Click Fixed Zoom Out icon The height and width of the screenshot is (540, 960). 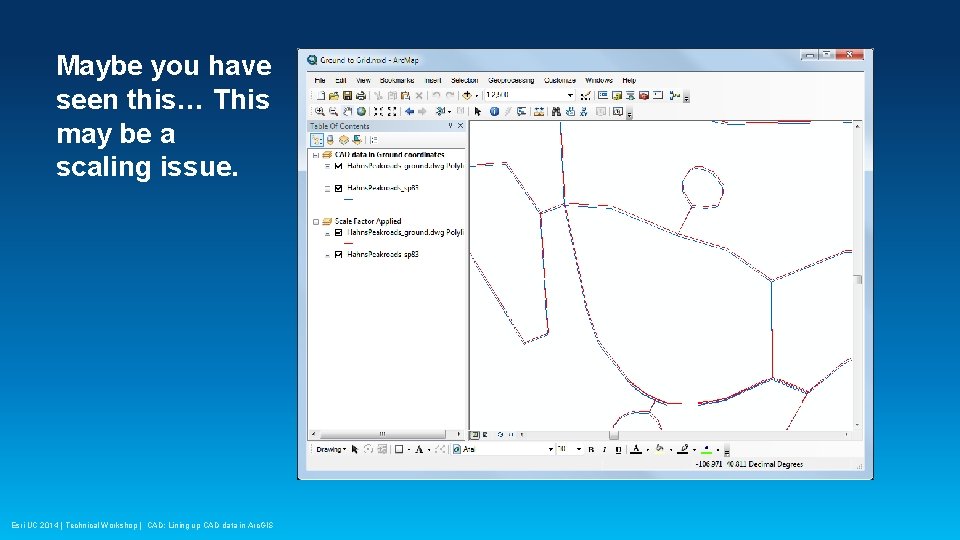pyautogui.click(x=392, y=111)
